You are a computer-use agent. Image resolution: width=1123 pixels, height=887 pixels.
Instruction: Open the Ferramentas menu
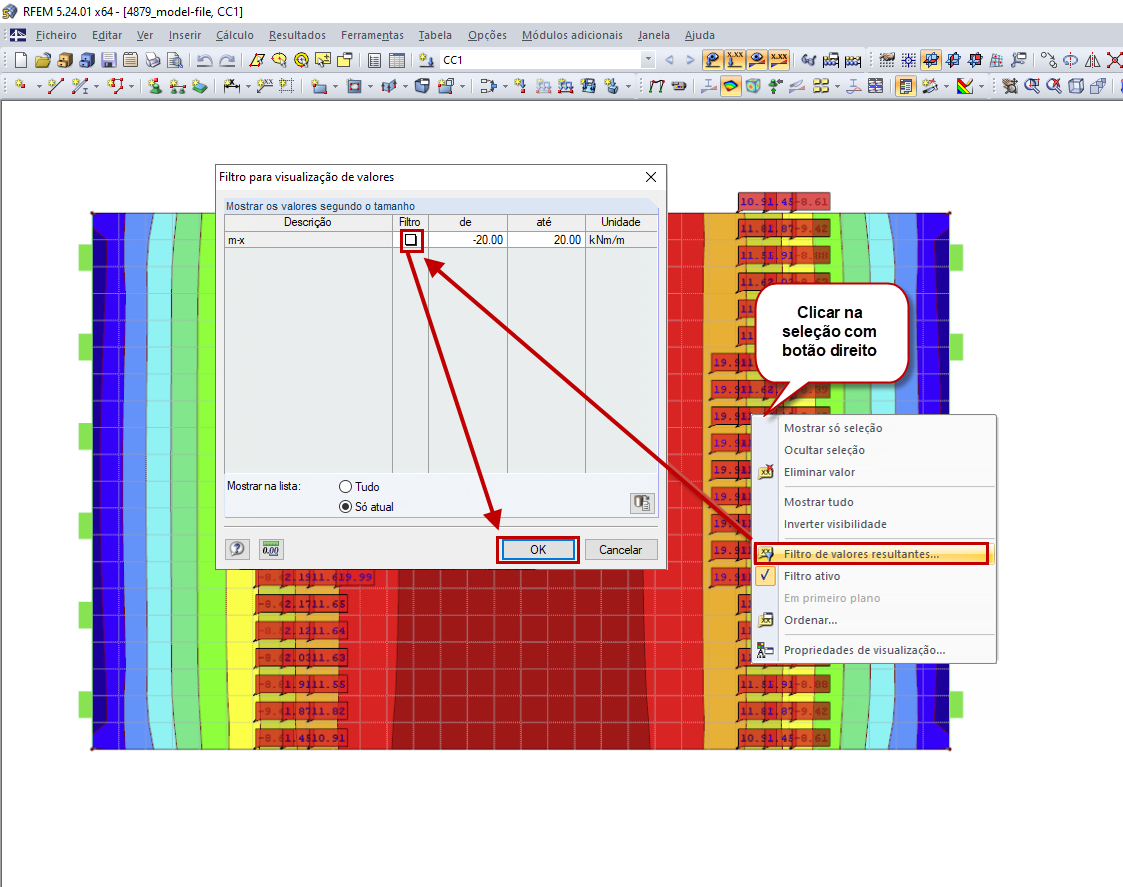(x=372, y=35)
